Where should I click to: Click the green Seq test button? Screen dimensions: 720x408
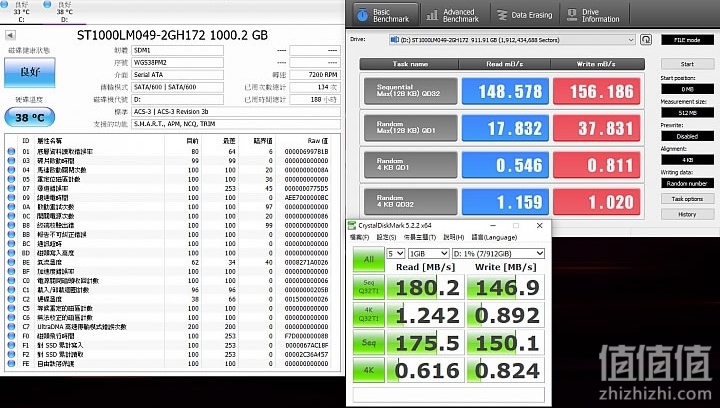pos(369,342)
